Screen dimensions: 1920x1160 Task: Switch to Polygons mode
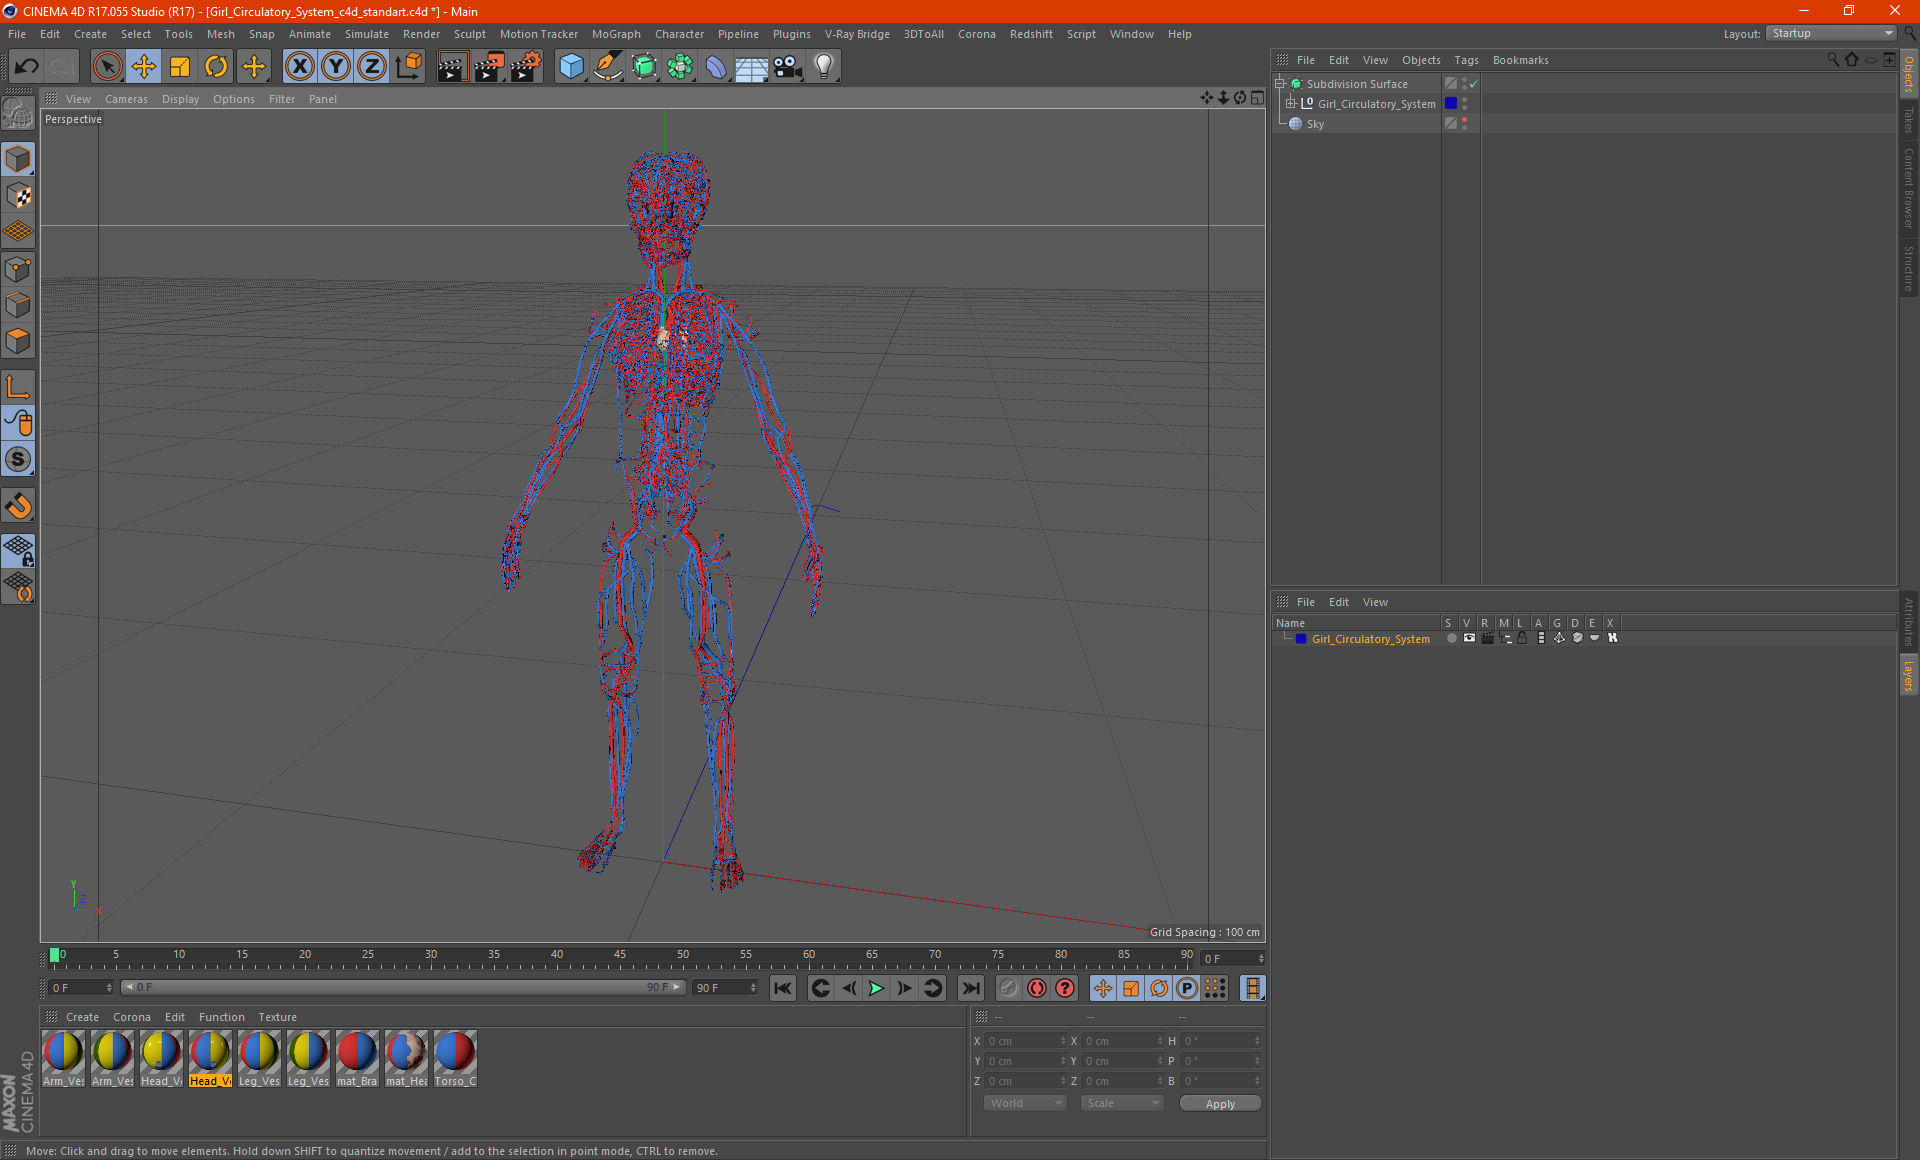pyautogui.click(x=18, y=342)
